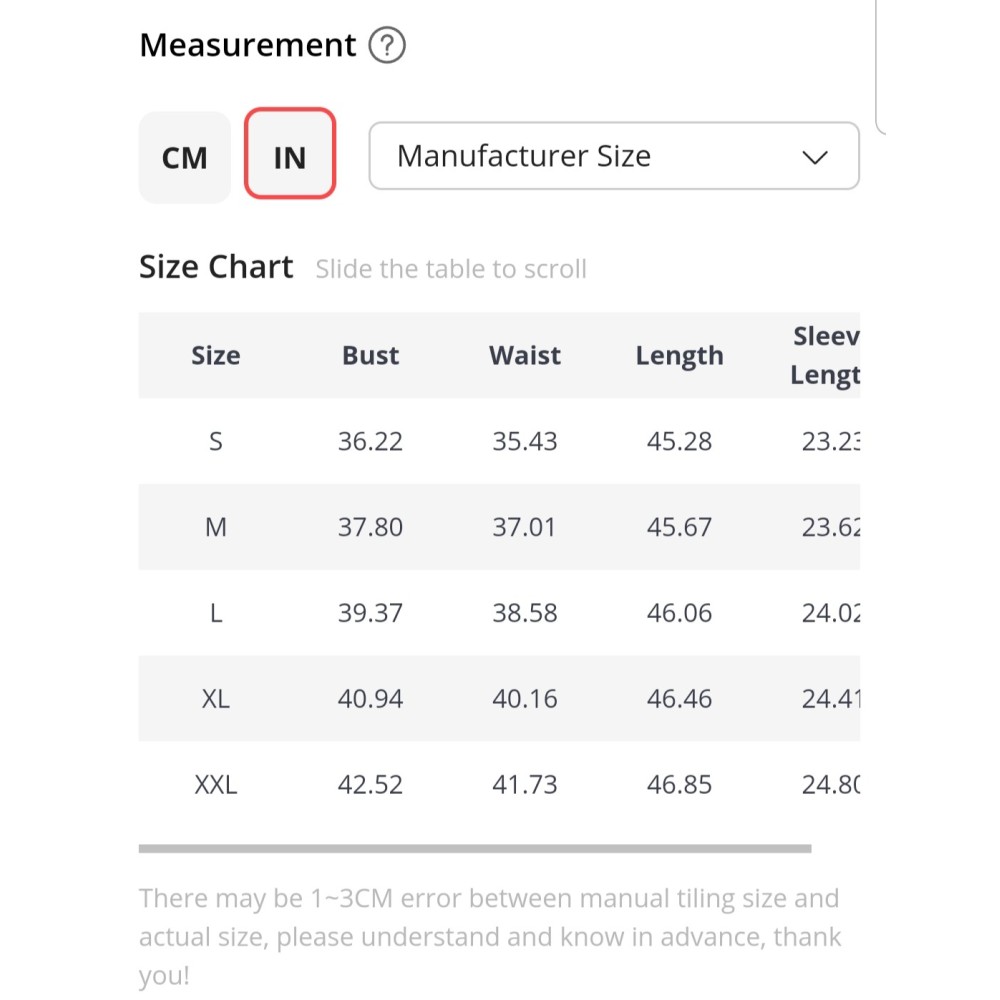The height and width of the screenshot is (1000, 1000).
Task: Click the dropdown chevron arrow
Action: click(815, 157)
